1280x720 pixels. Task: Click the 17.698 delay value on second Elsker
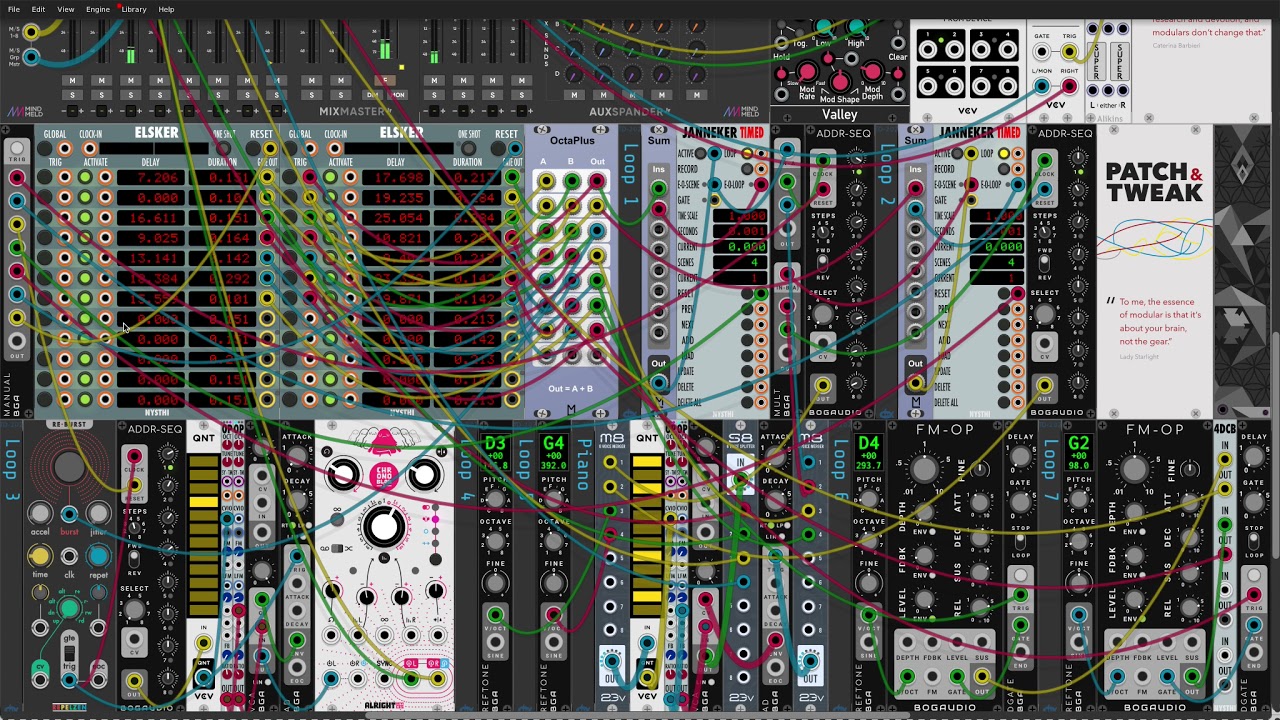tap(398, 178)
